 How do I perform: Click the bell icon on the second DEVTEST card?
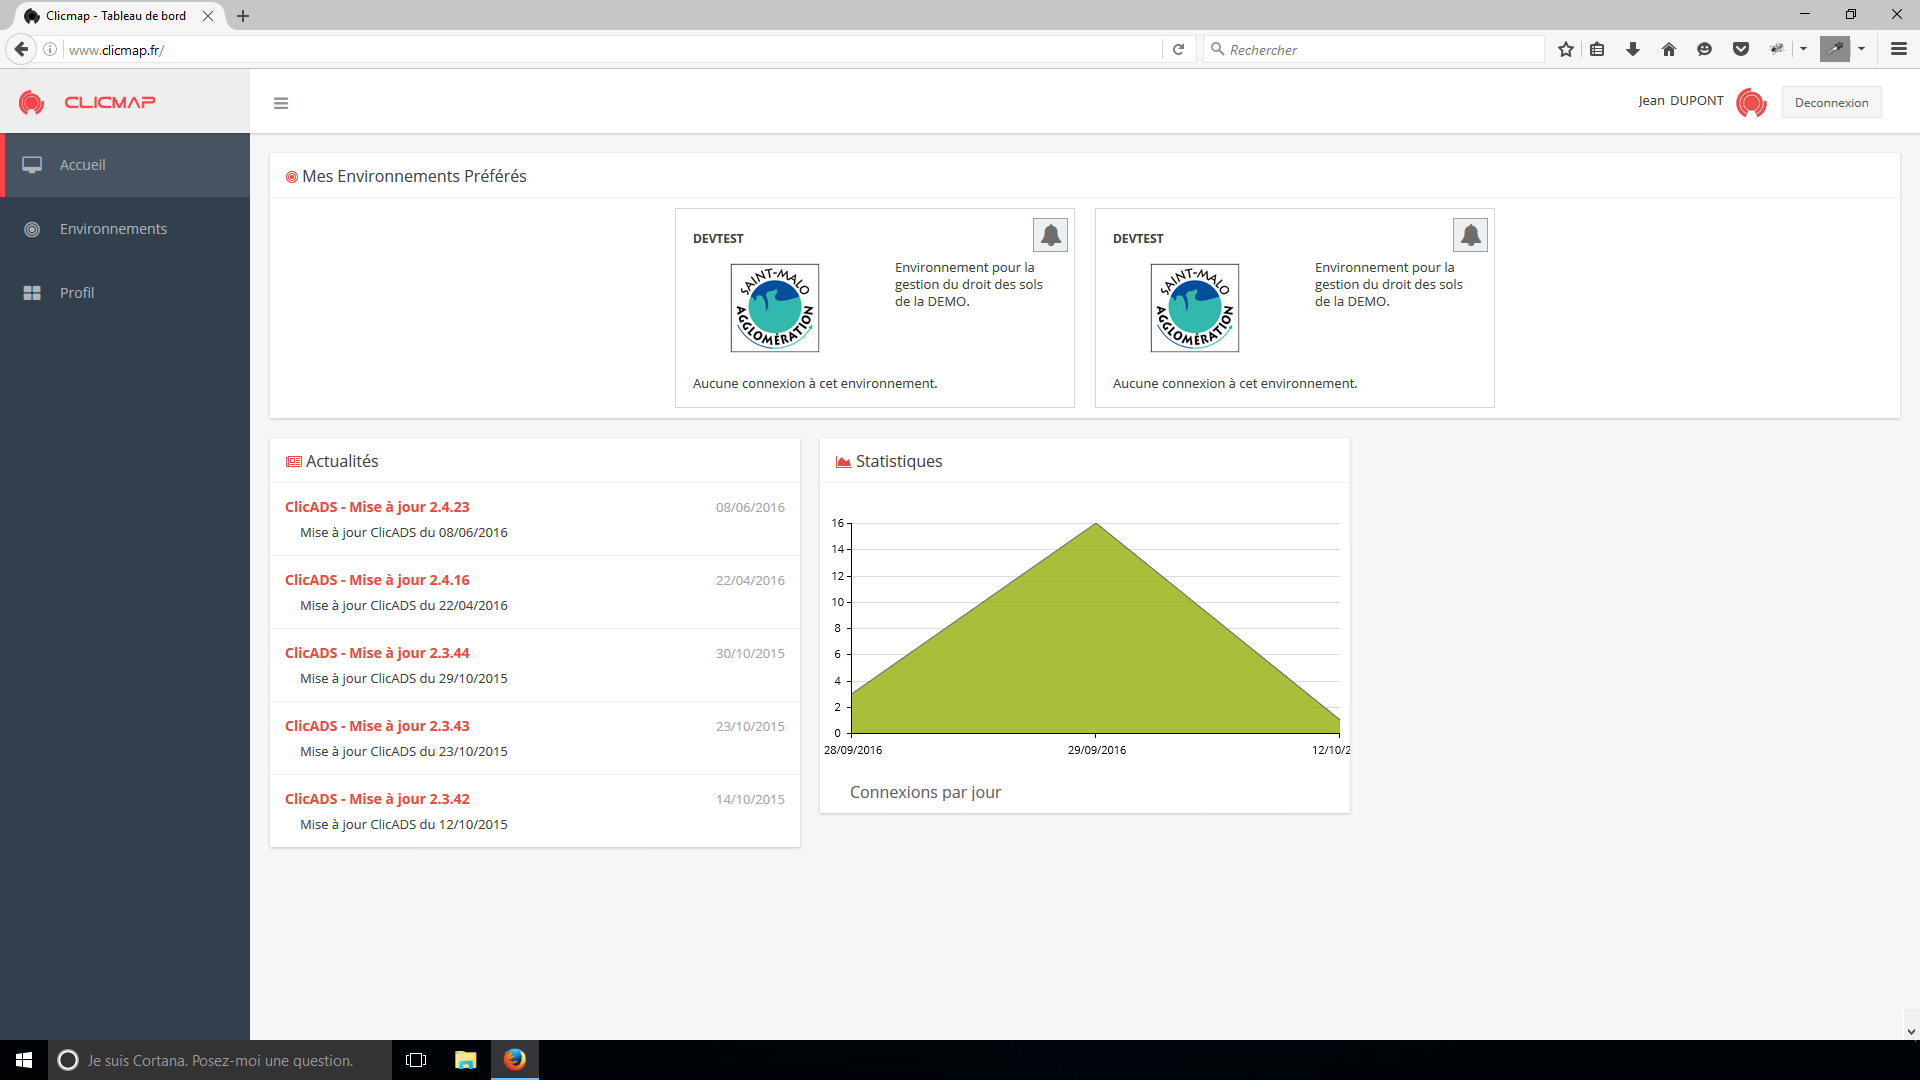1470,235
